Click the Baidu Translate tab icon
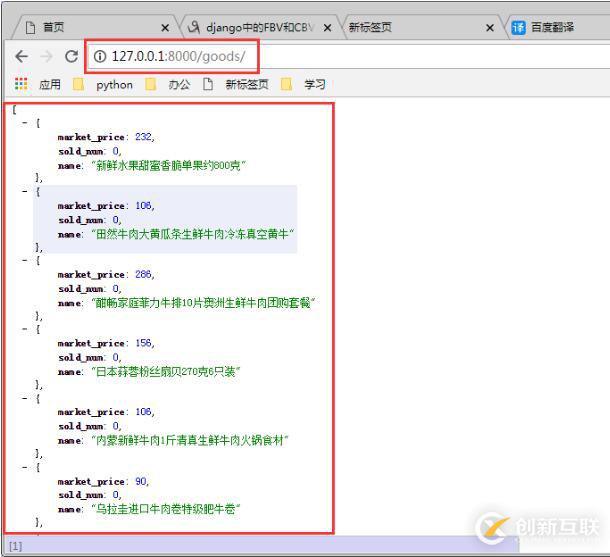Screen dimensions: 610x557 tap(518, 28)
